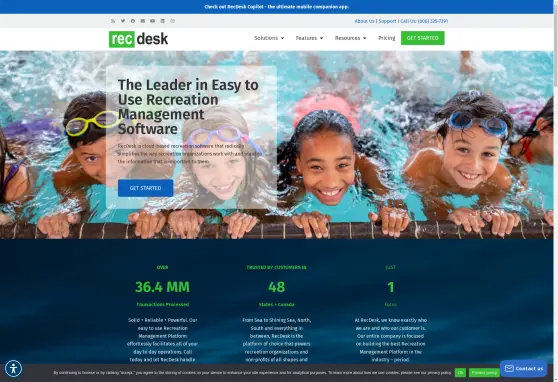The image size is (558, 382).
Task: Open the accessibility options icon
Action: pyautogui.click(x=14, y=368)
